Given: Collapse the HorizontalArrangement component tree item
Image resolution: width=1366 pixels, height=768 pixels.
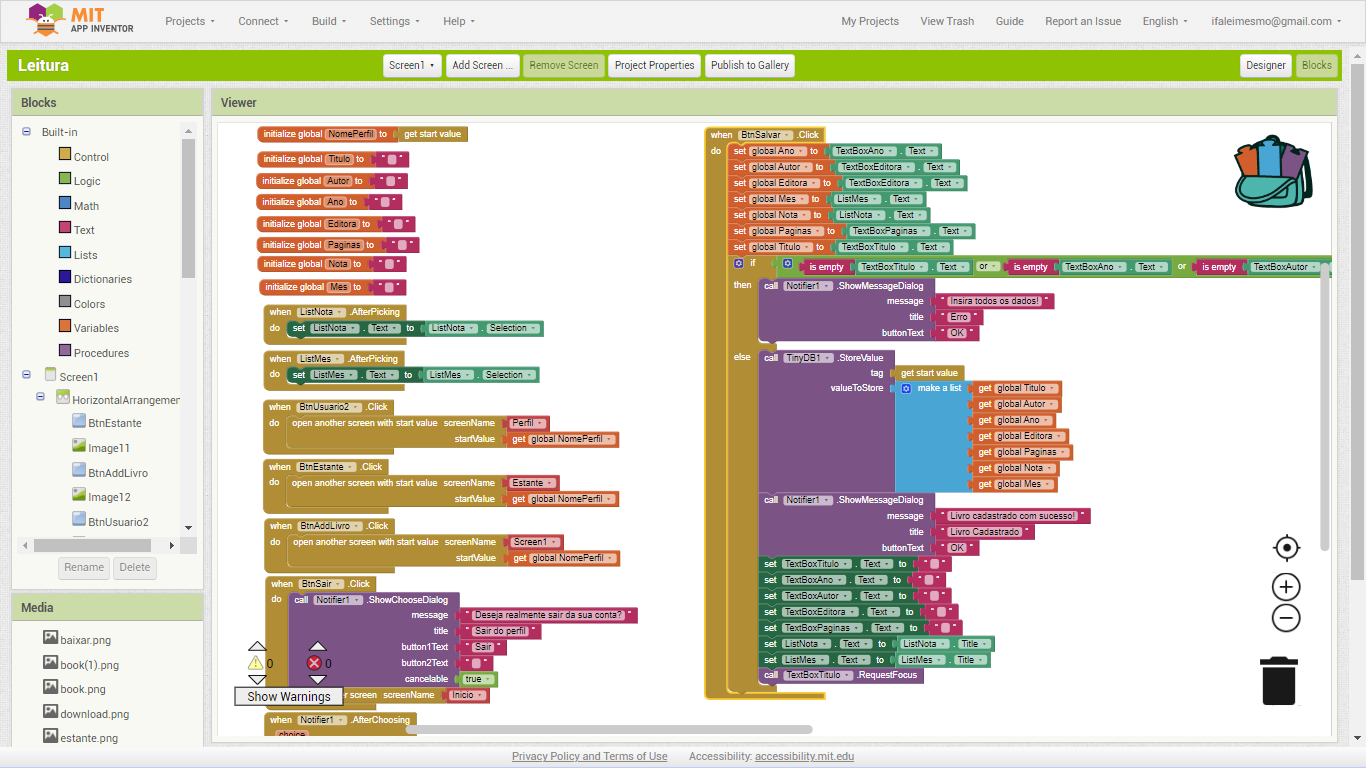Looking at the screenshot, I should click(x=40, y=397).
